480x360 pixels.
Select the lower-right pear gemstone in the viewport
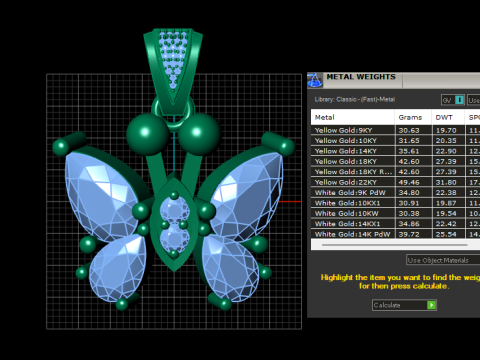tap(230, 268)
